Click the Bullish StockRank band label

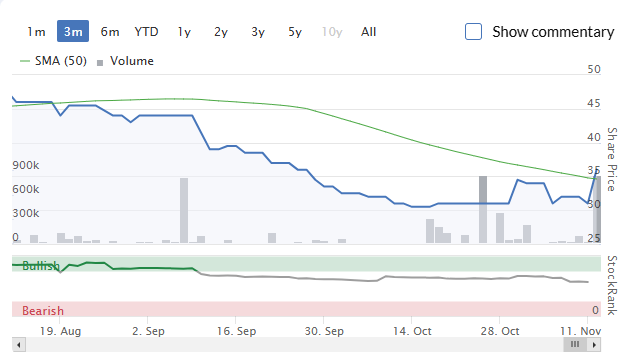point(41,265)
